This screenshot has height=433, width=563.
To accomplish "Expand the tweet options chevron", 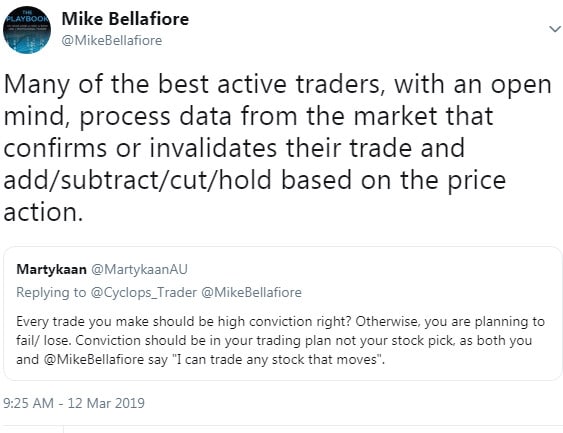I will click(x=555, y=29).
